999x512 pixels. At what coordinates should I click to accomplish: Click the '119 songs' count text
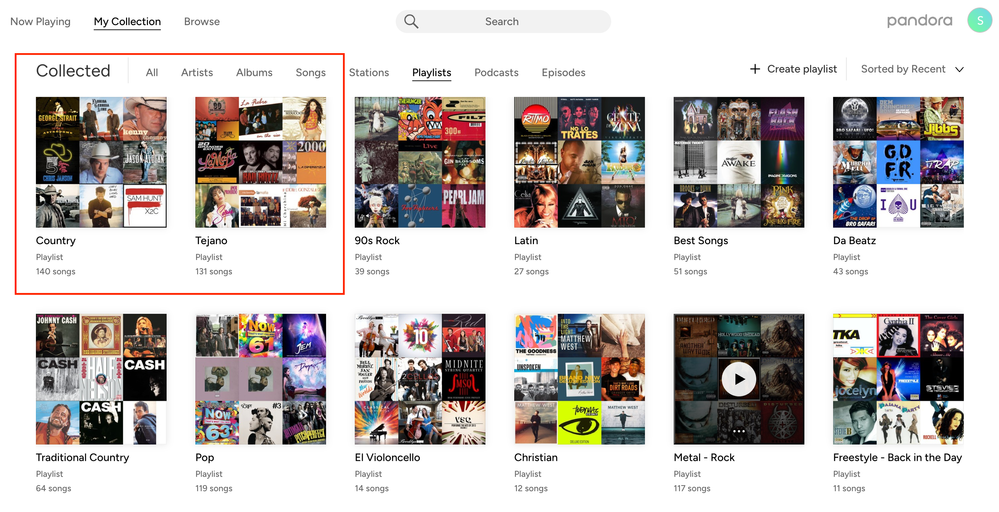213,488
